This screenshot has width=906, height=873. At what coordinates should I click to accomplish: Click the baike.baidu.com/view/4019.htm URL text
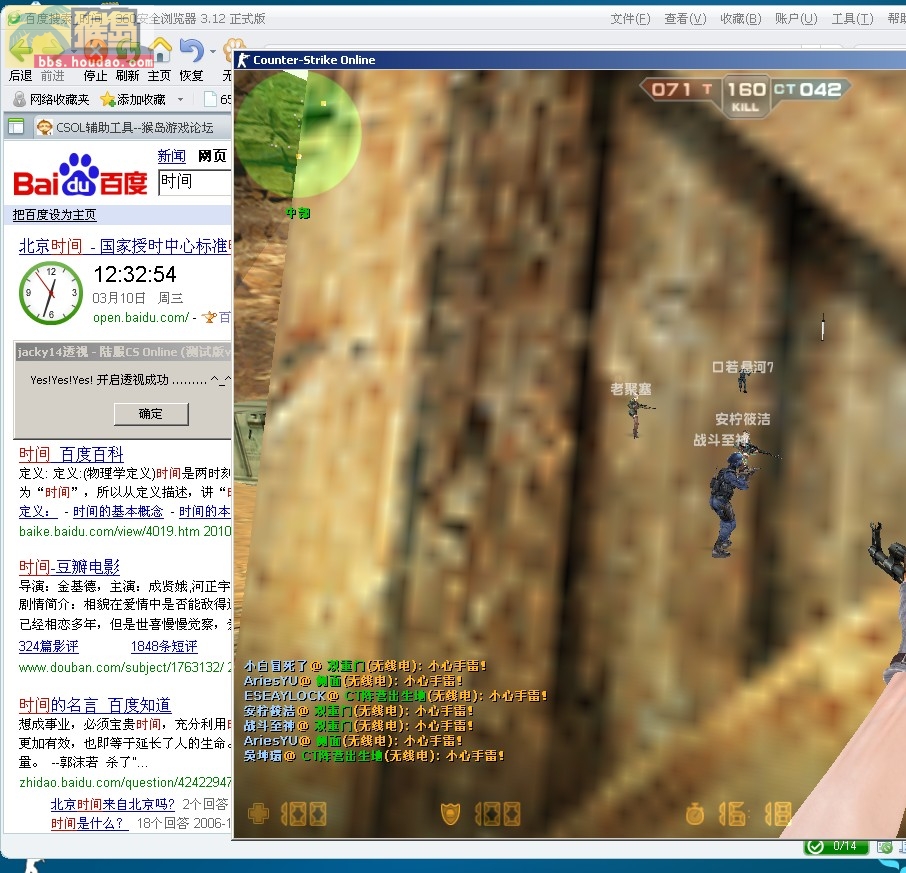pos(110,531)
